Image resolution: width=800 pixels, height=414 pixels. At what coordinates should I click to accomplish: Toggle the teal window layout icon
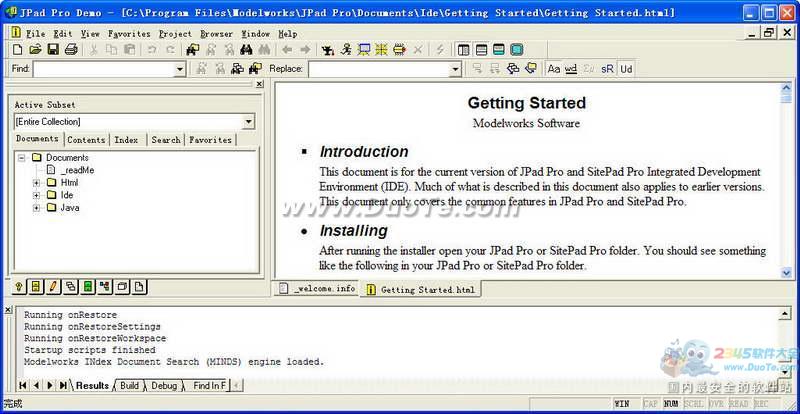pos(499,50)
